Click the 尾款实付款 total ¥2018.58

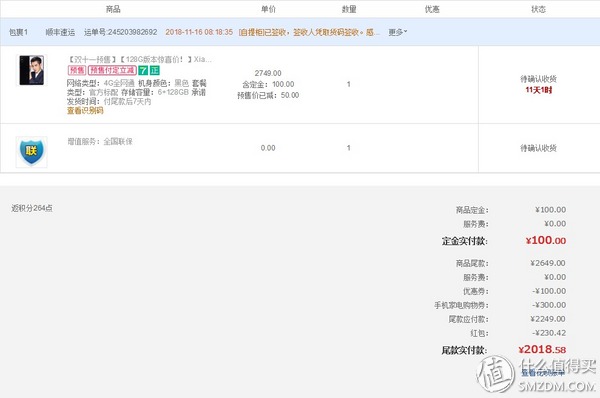coord(542,349)
